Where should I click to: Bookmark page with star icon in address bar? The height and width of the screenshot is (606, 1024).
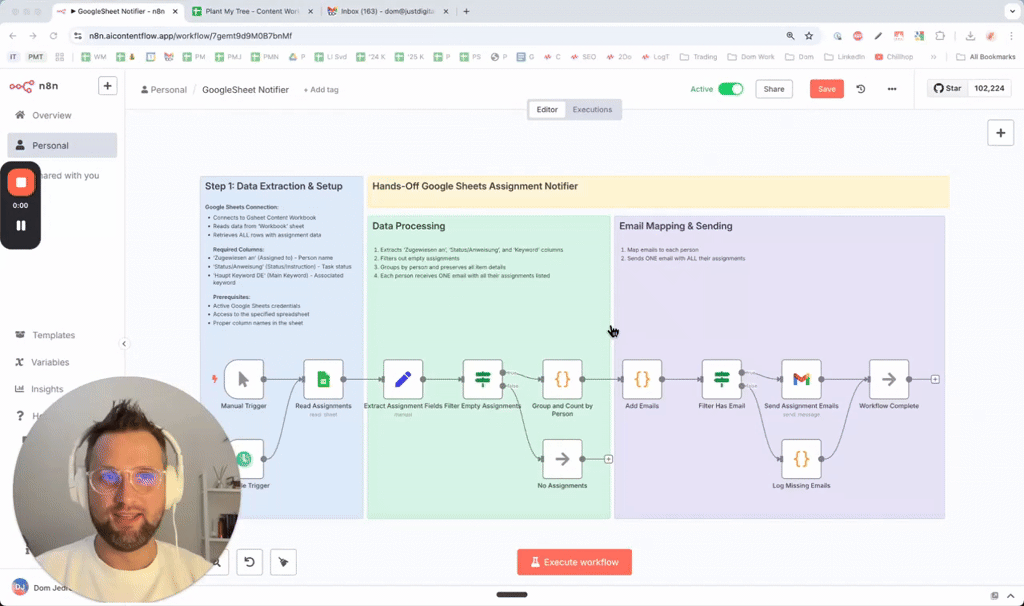(809, 36)
